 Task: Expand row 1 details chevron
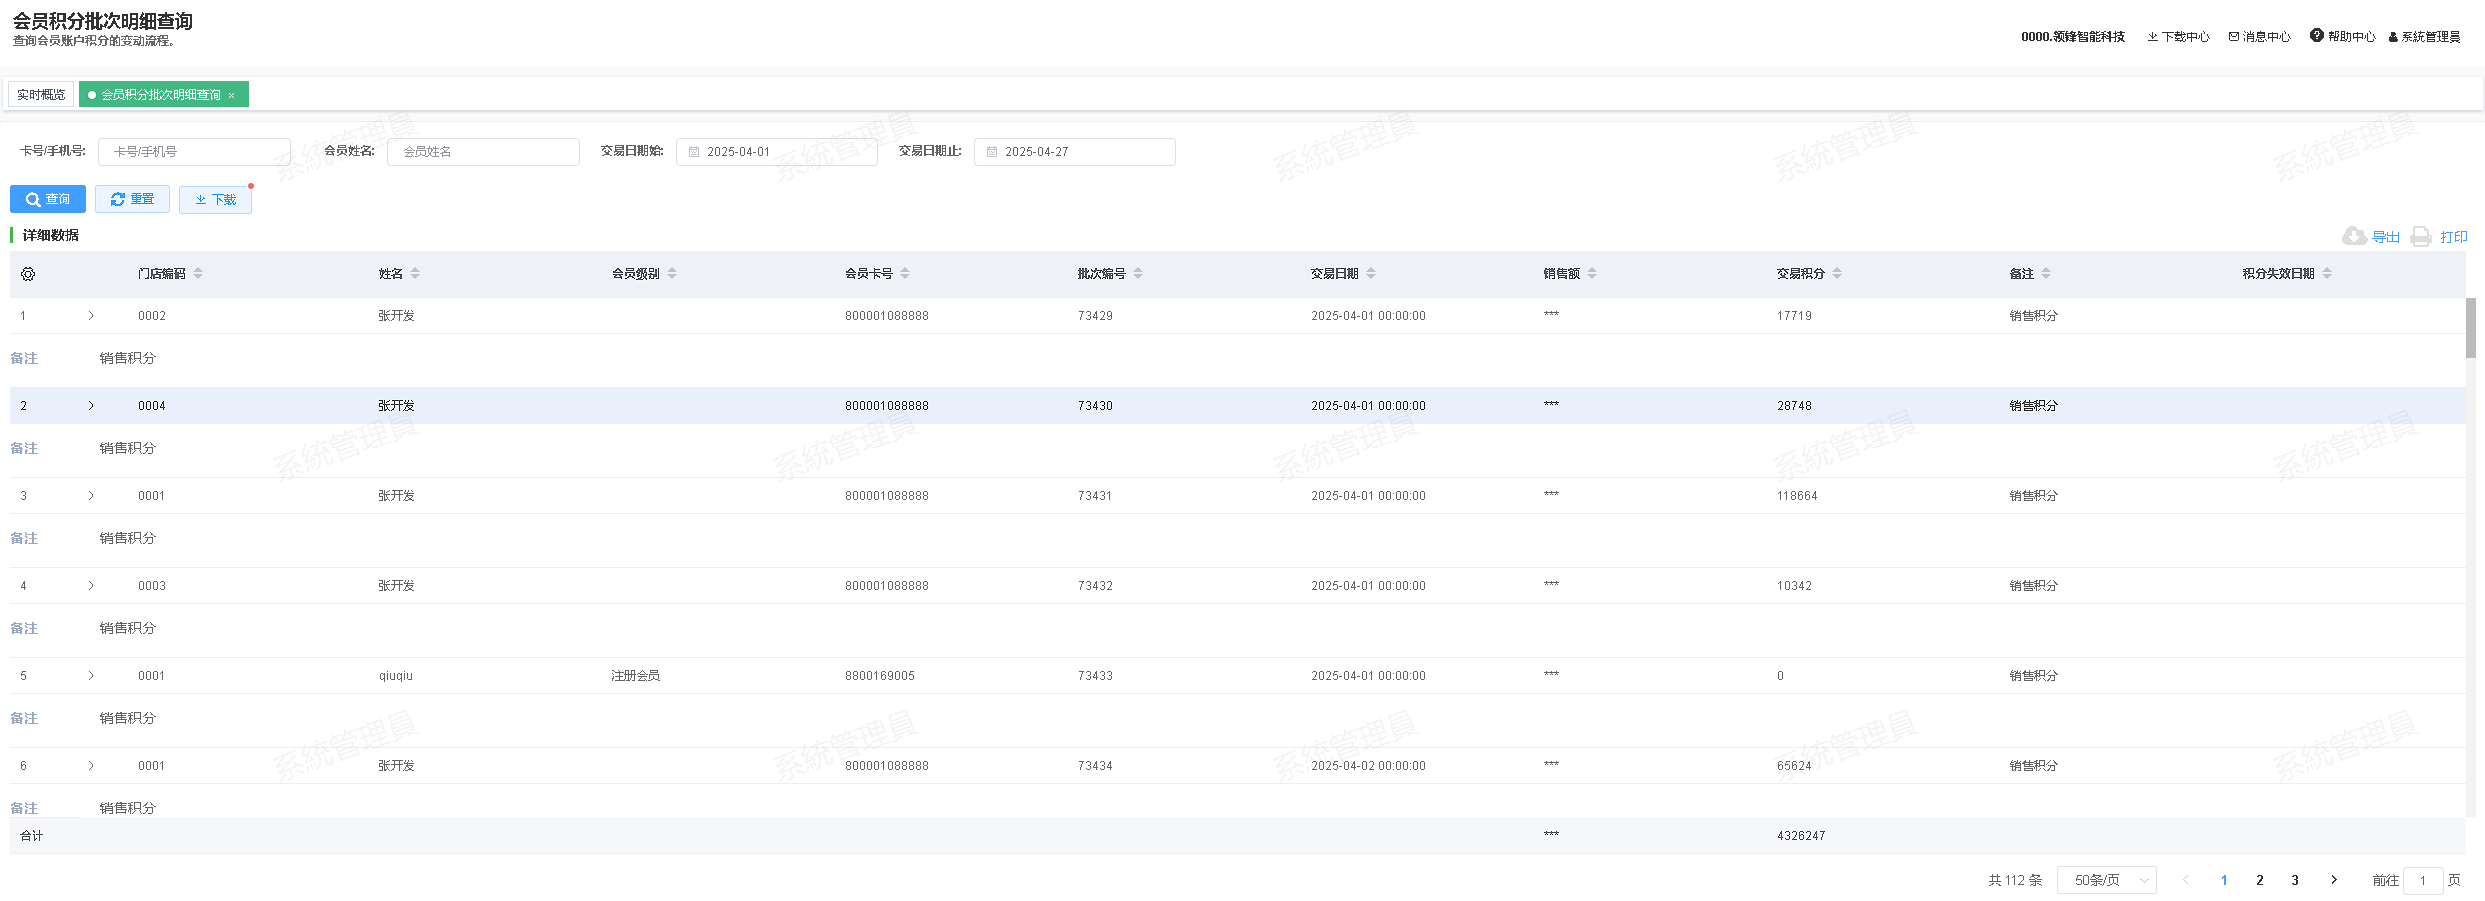click(91, 316)
